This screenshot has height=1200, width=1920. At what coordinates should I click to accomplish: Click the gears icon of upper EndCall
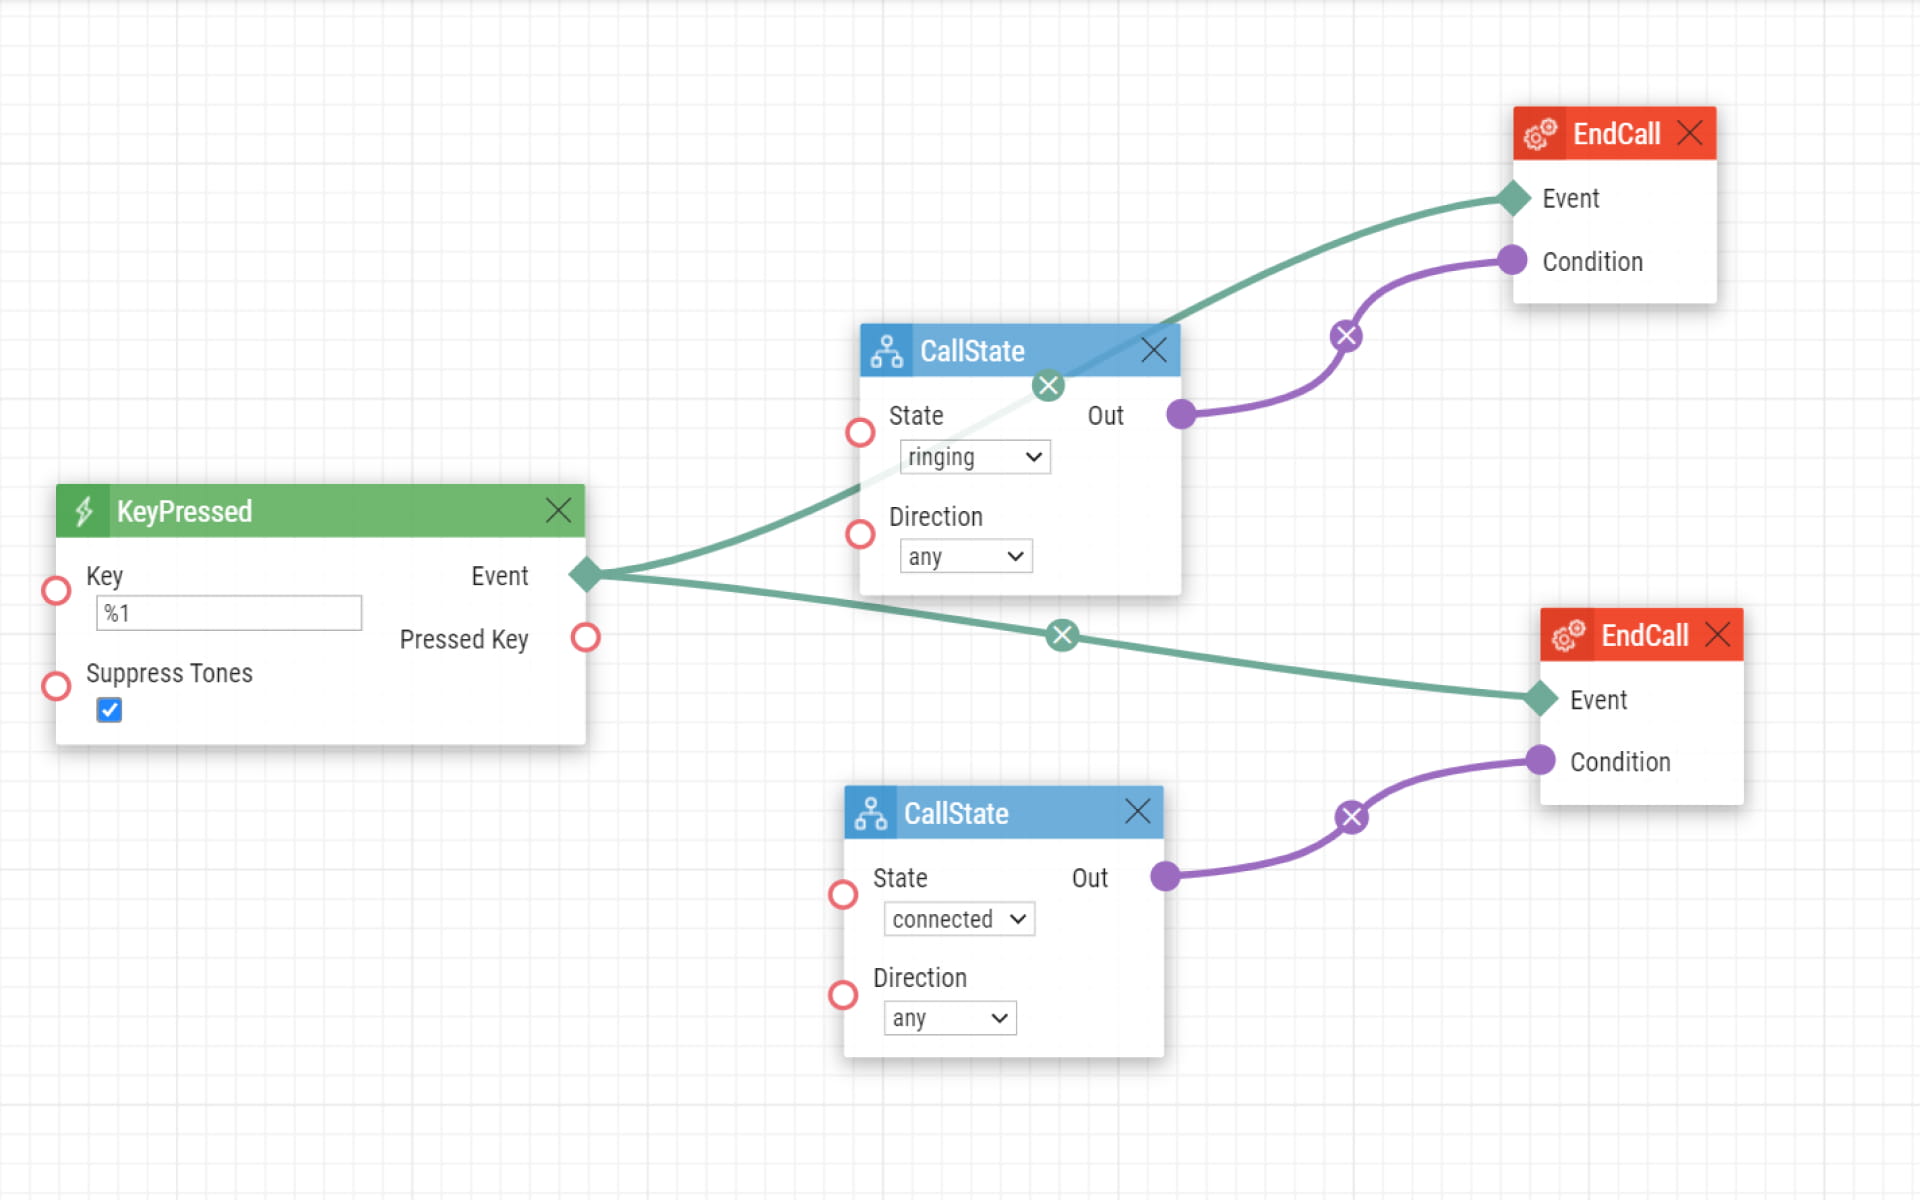pyautogui.click(x=1540, y=133)
